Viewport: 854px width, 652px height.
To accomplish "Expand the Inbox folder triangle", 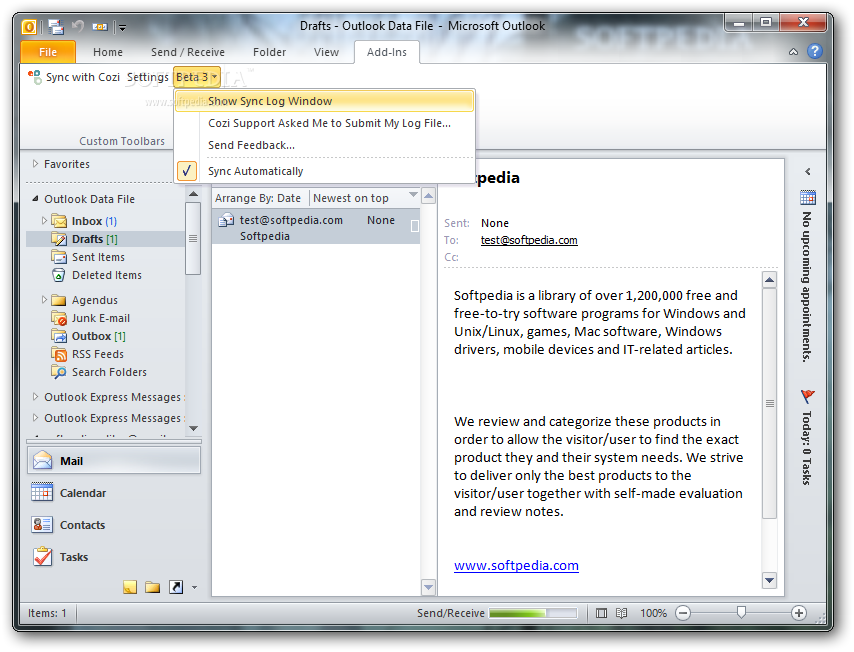I will (44, 221).
